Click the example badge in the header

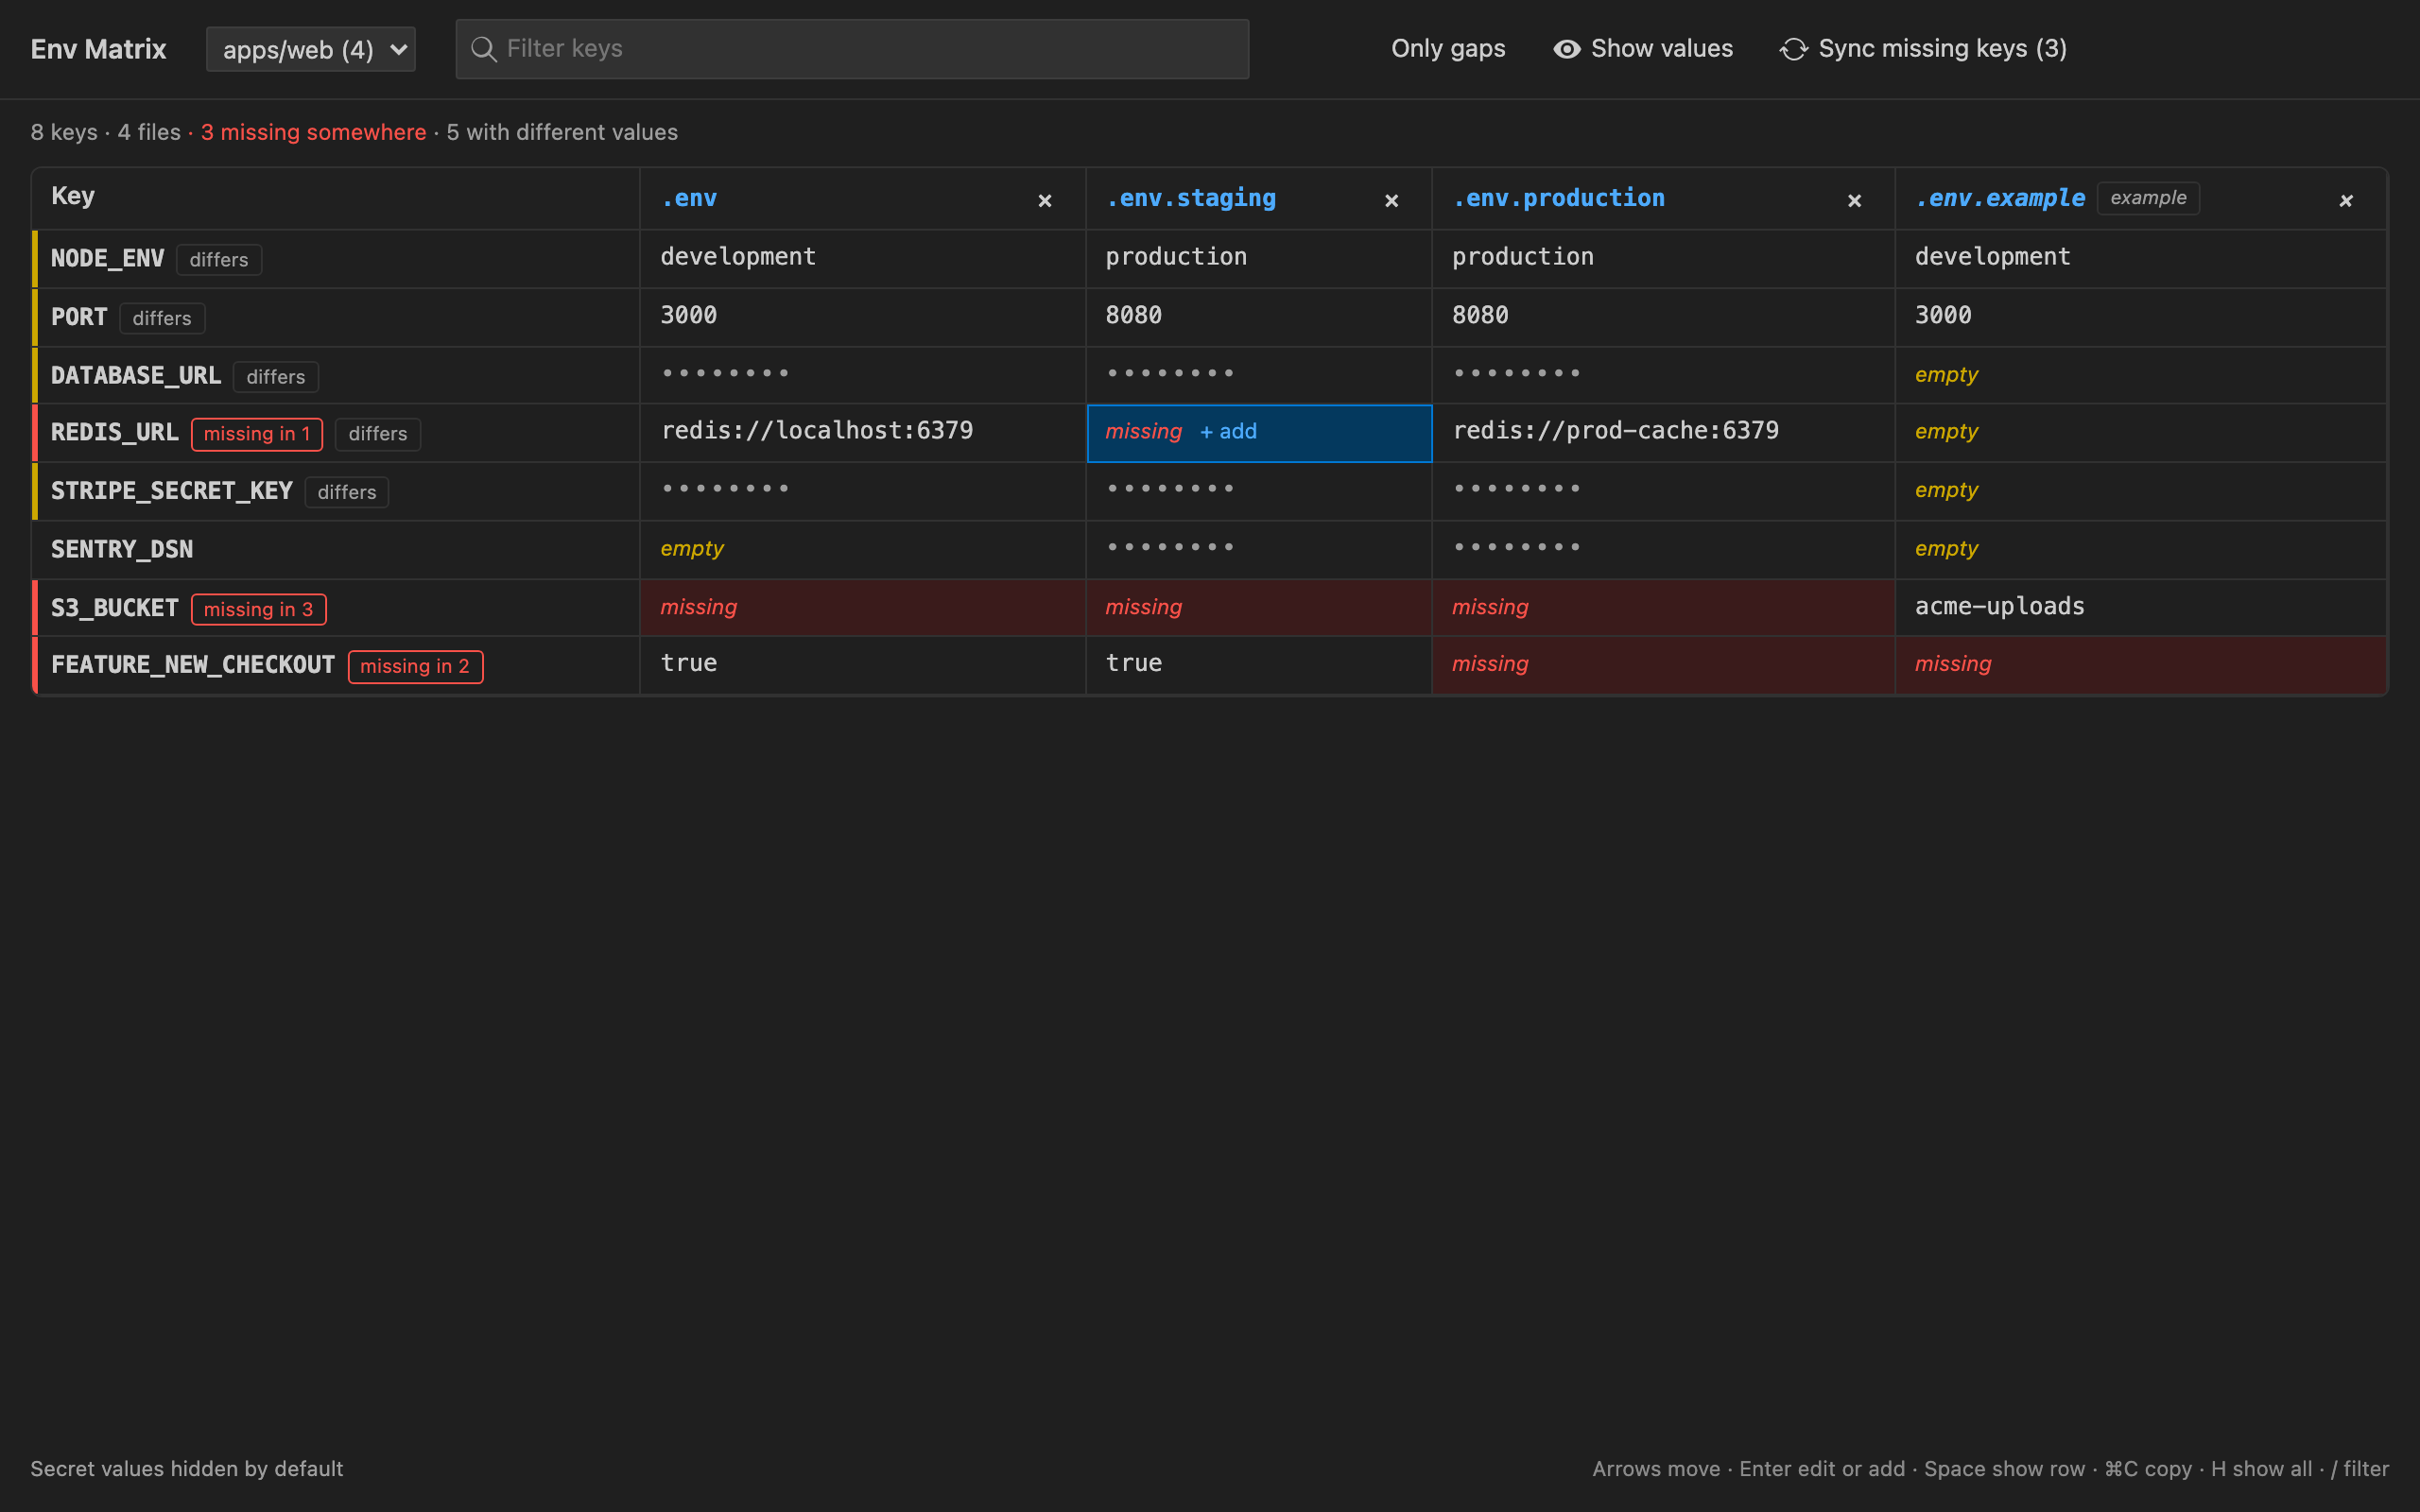2148,198
